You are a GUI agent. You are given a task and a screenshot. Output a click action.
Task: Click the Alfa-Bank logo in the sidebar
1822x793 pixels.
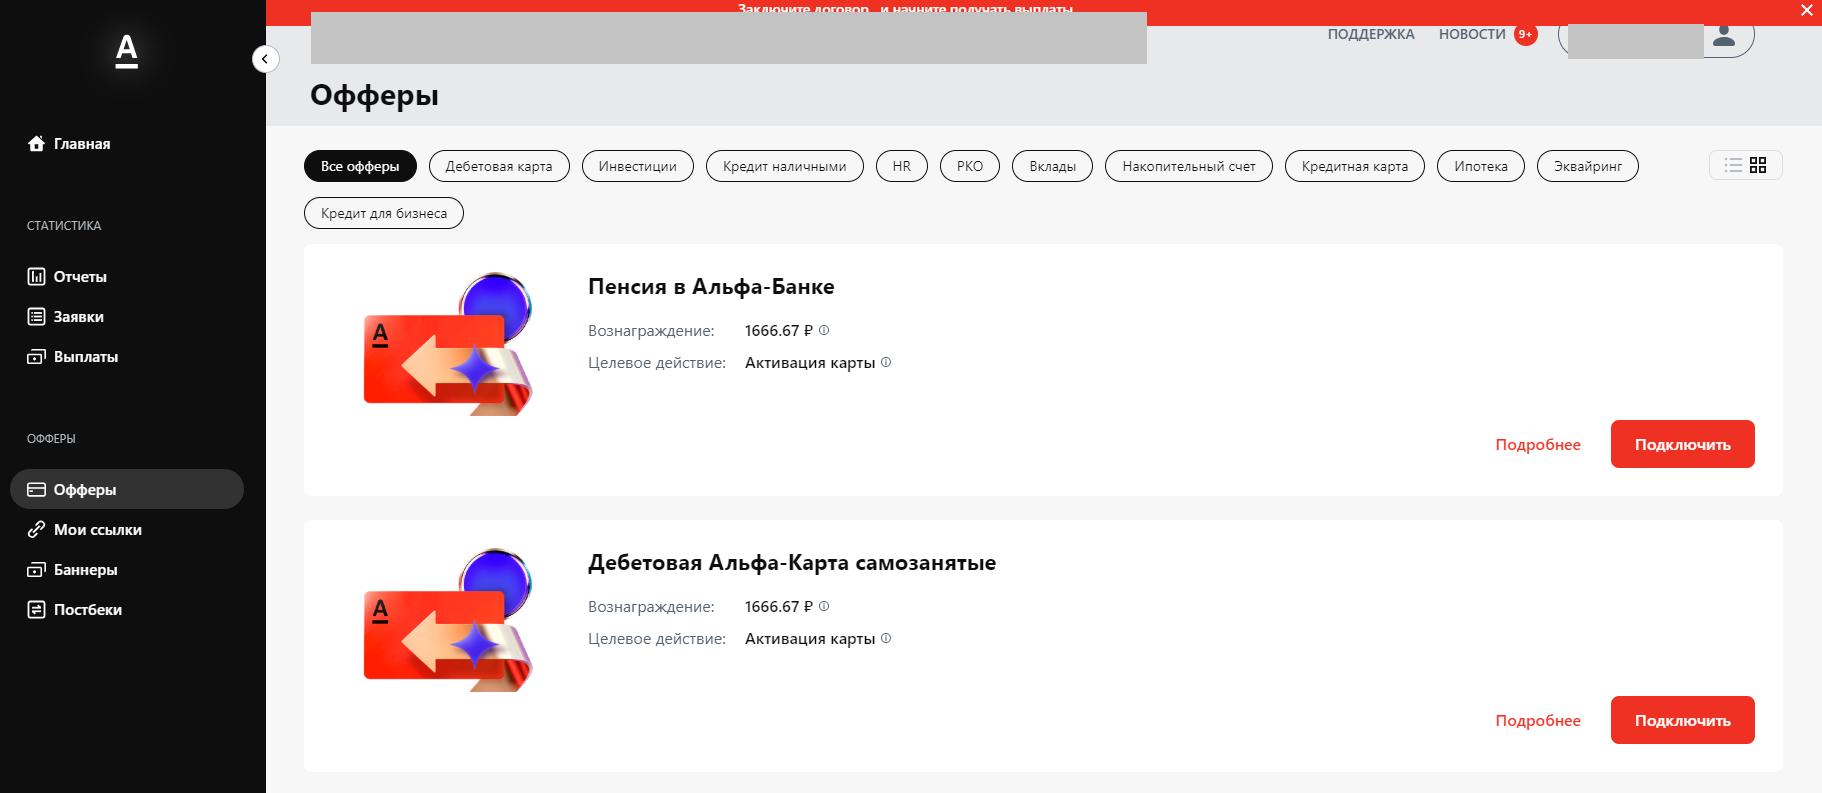127,50
